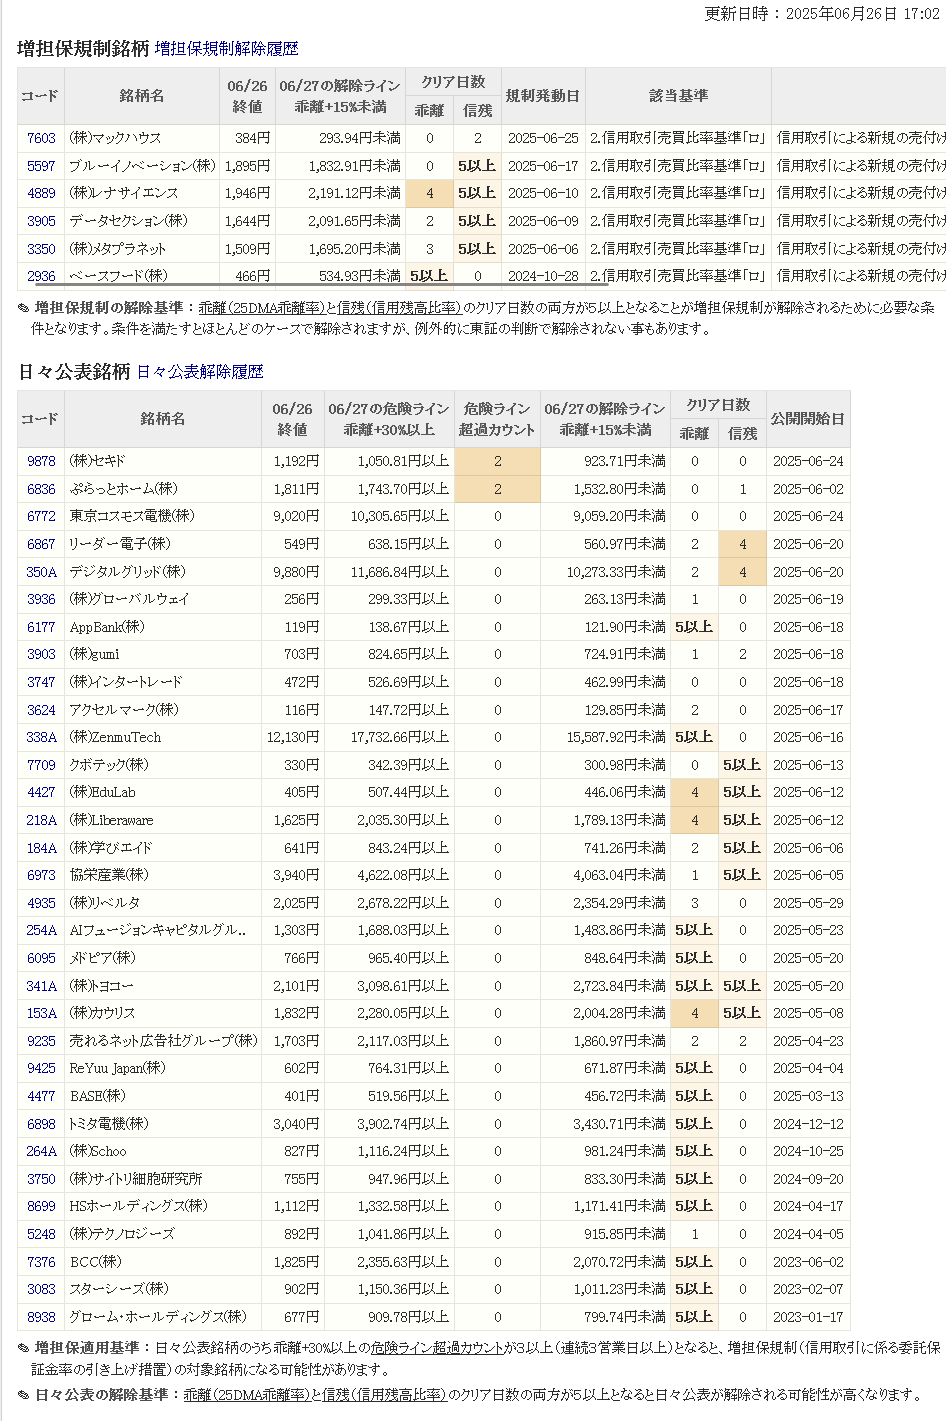950x1421 pixels.
Task: Click stock code 3936
Action: tap(41, 599)
